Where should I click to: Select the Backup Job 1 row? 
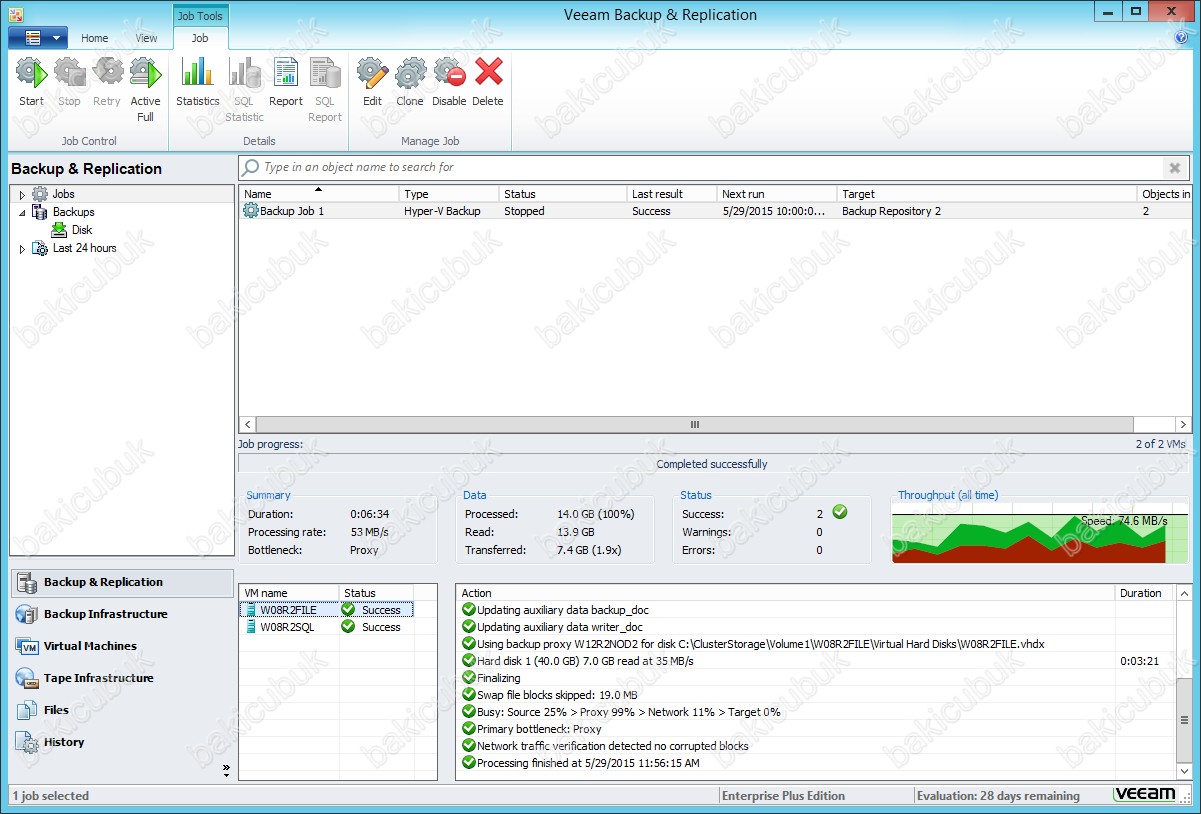coord(715,211)
